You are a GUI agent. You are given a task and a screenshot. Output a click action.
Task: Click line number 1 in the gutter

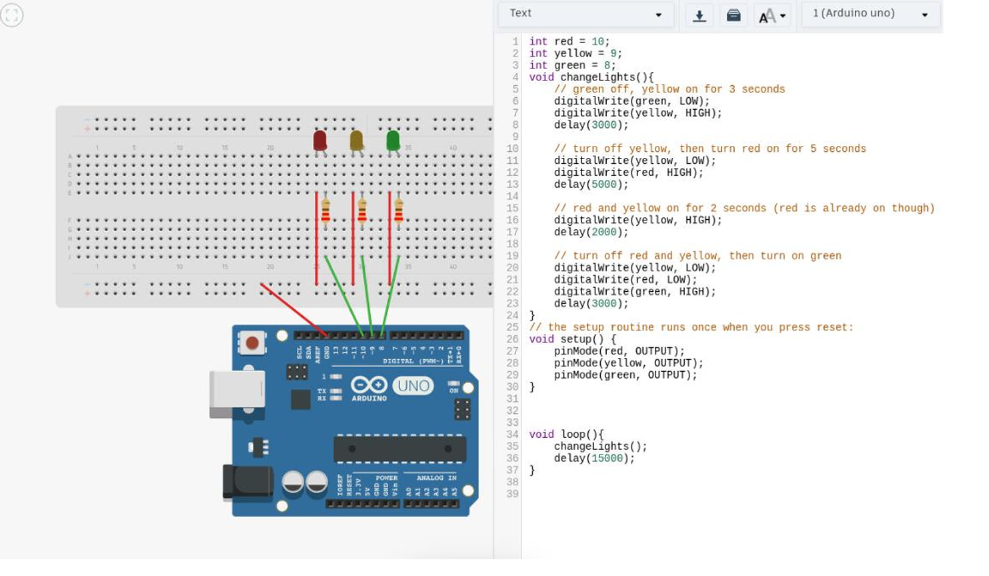coord(515,42)
